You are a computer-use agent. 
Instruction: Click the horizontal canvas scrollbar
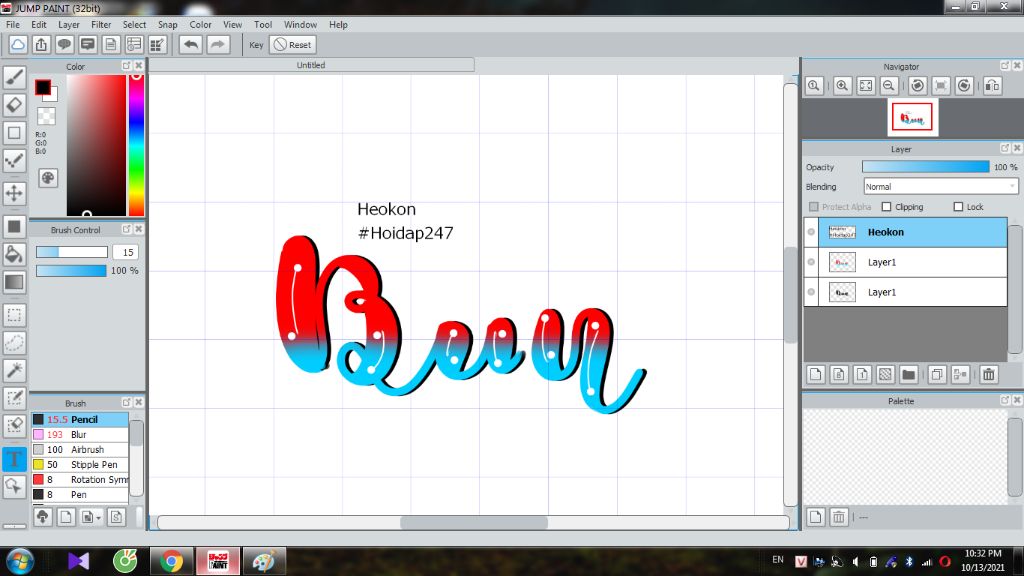click(x=473, y=522)
